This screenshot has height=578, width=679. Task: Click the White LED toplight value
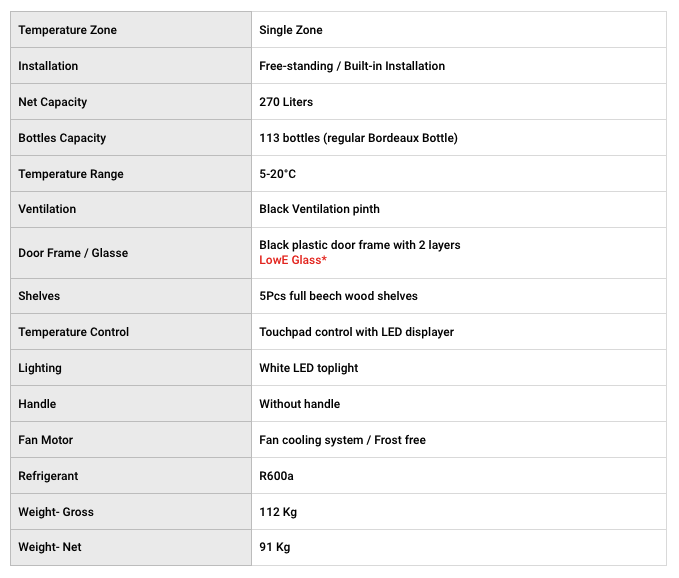(308, 368)
